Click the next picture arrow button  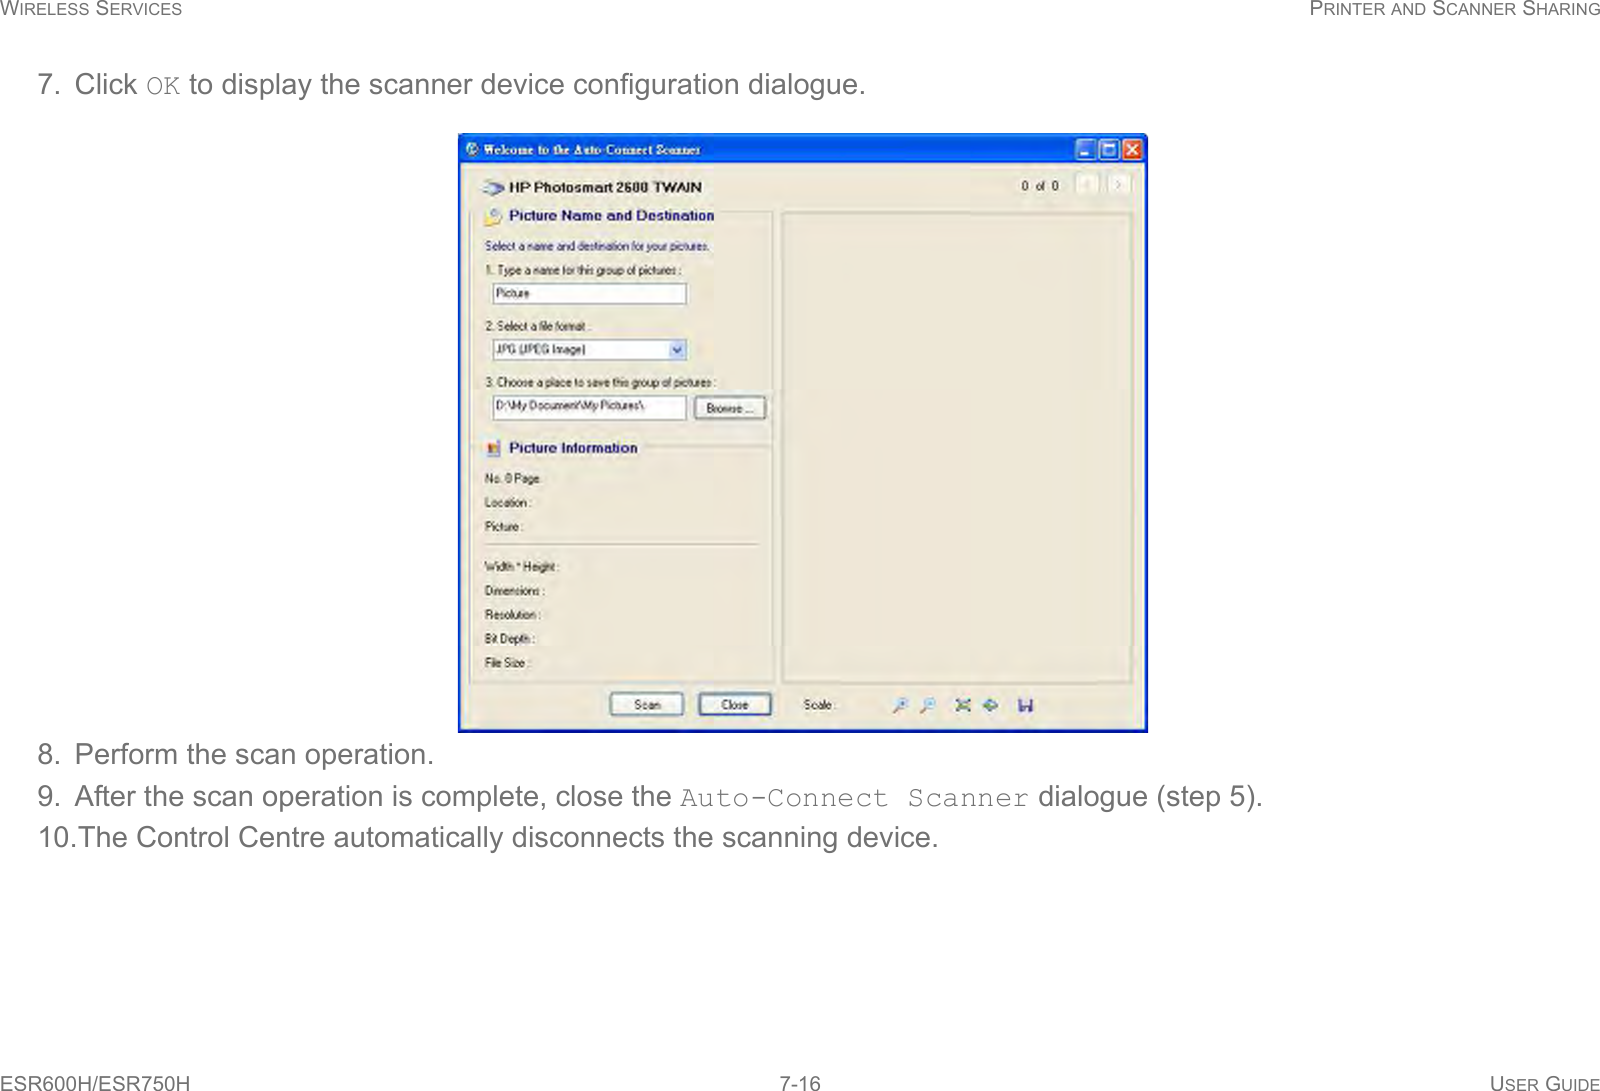1120,185
